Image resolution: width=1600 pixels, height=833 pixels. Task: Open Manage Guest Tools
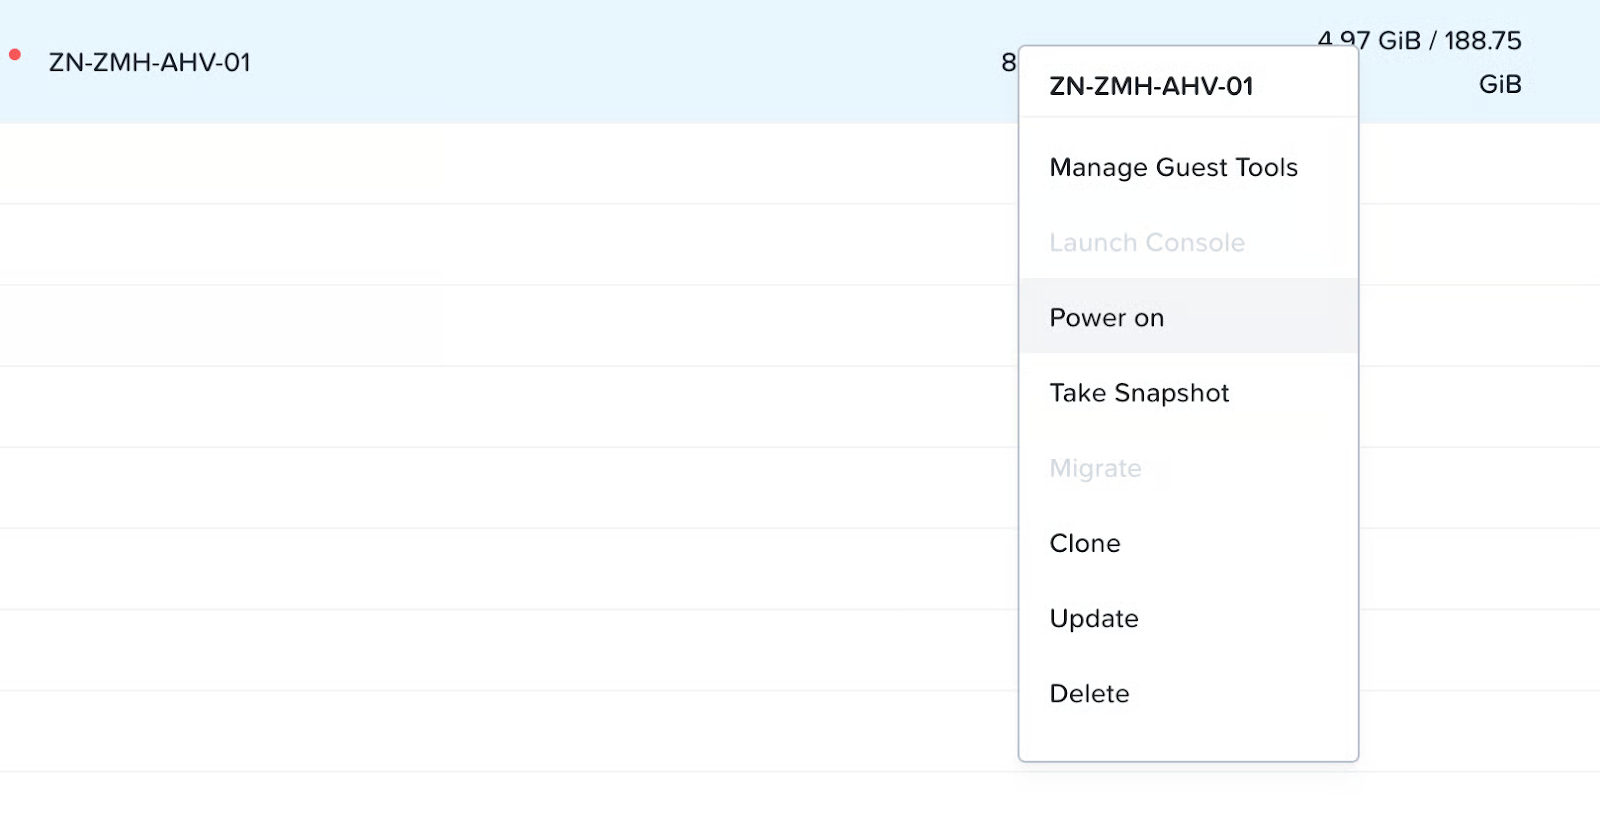pyautogui.click(x=1173, y=167)
